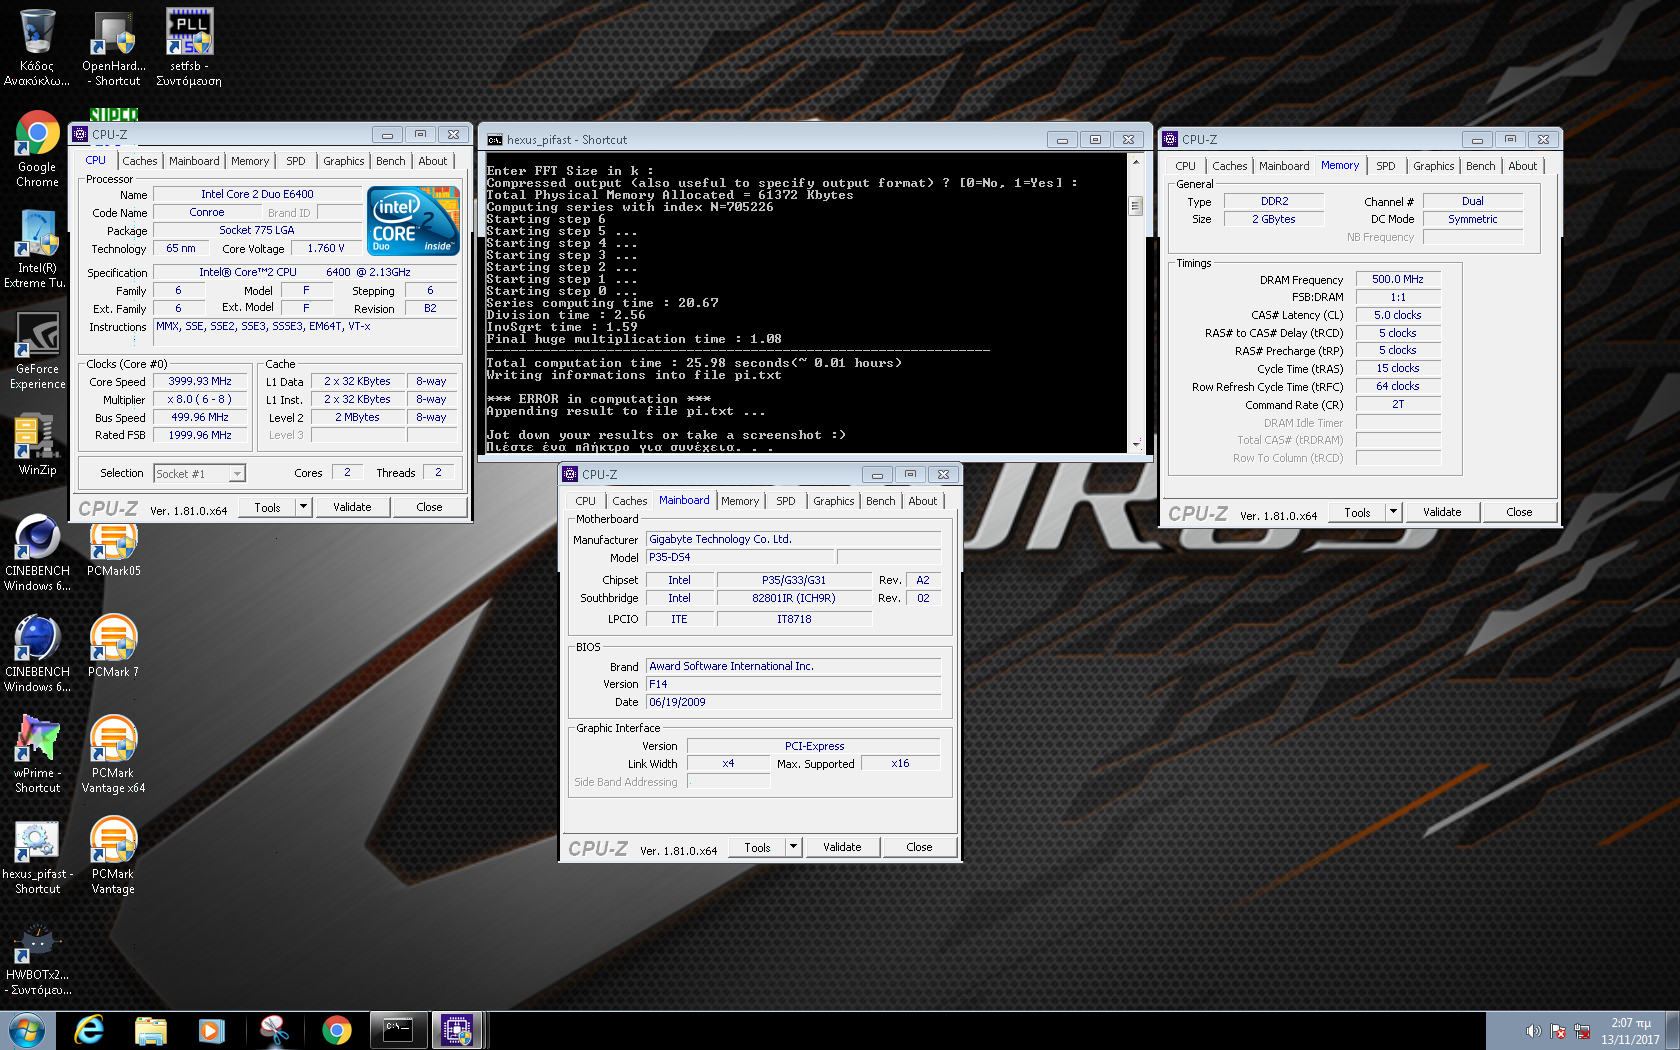Click the memory Size 2 GBytes value
This screenshot has height=1050, width=1680.
pos(1274,219)
